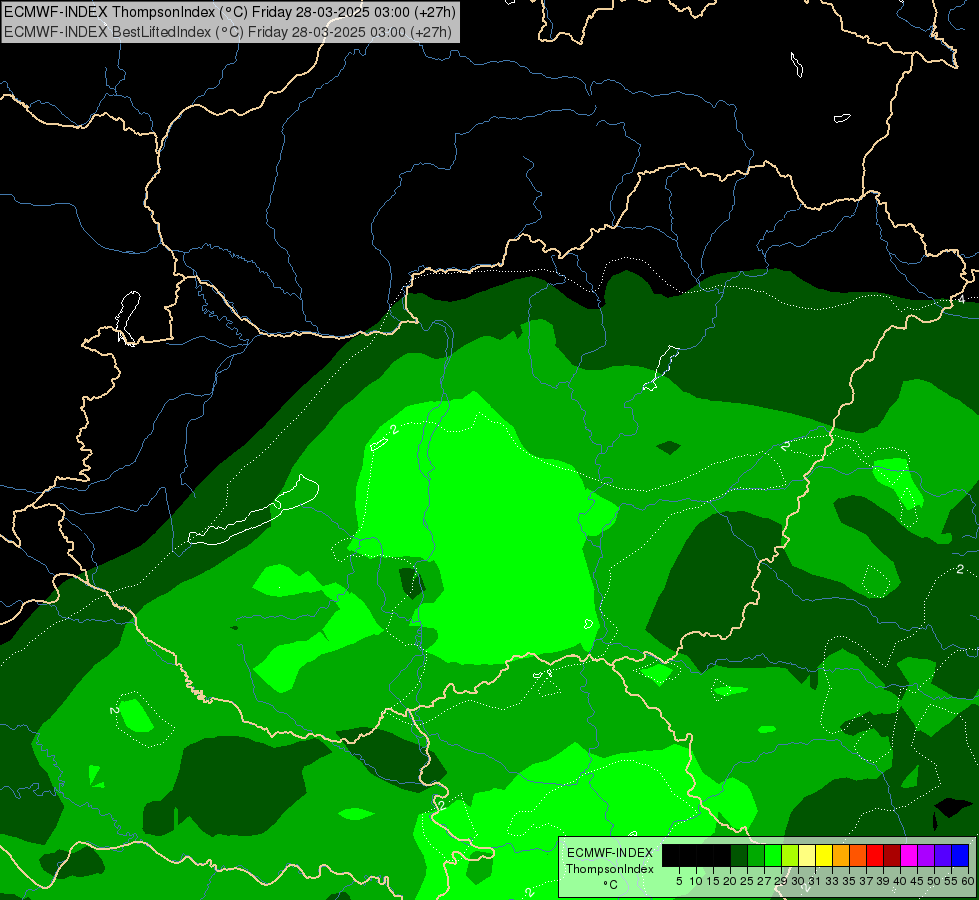Click legend tick value 35
This screenshot has width=979, height=900.
click(x=849, y=881)
